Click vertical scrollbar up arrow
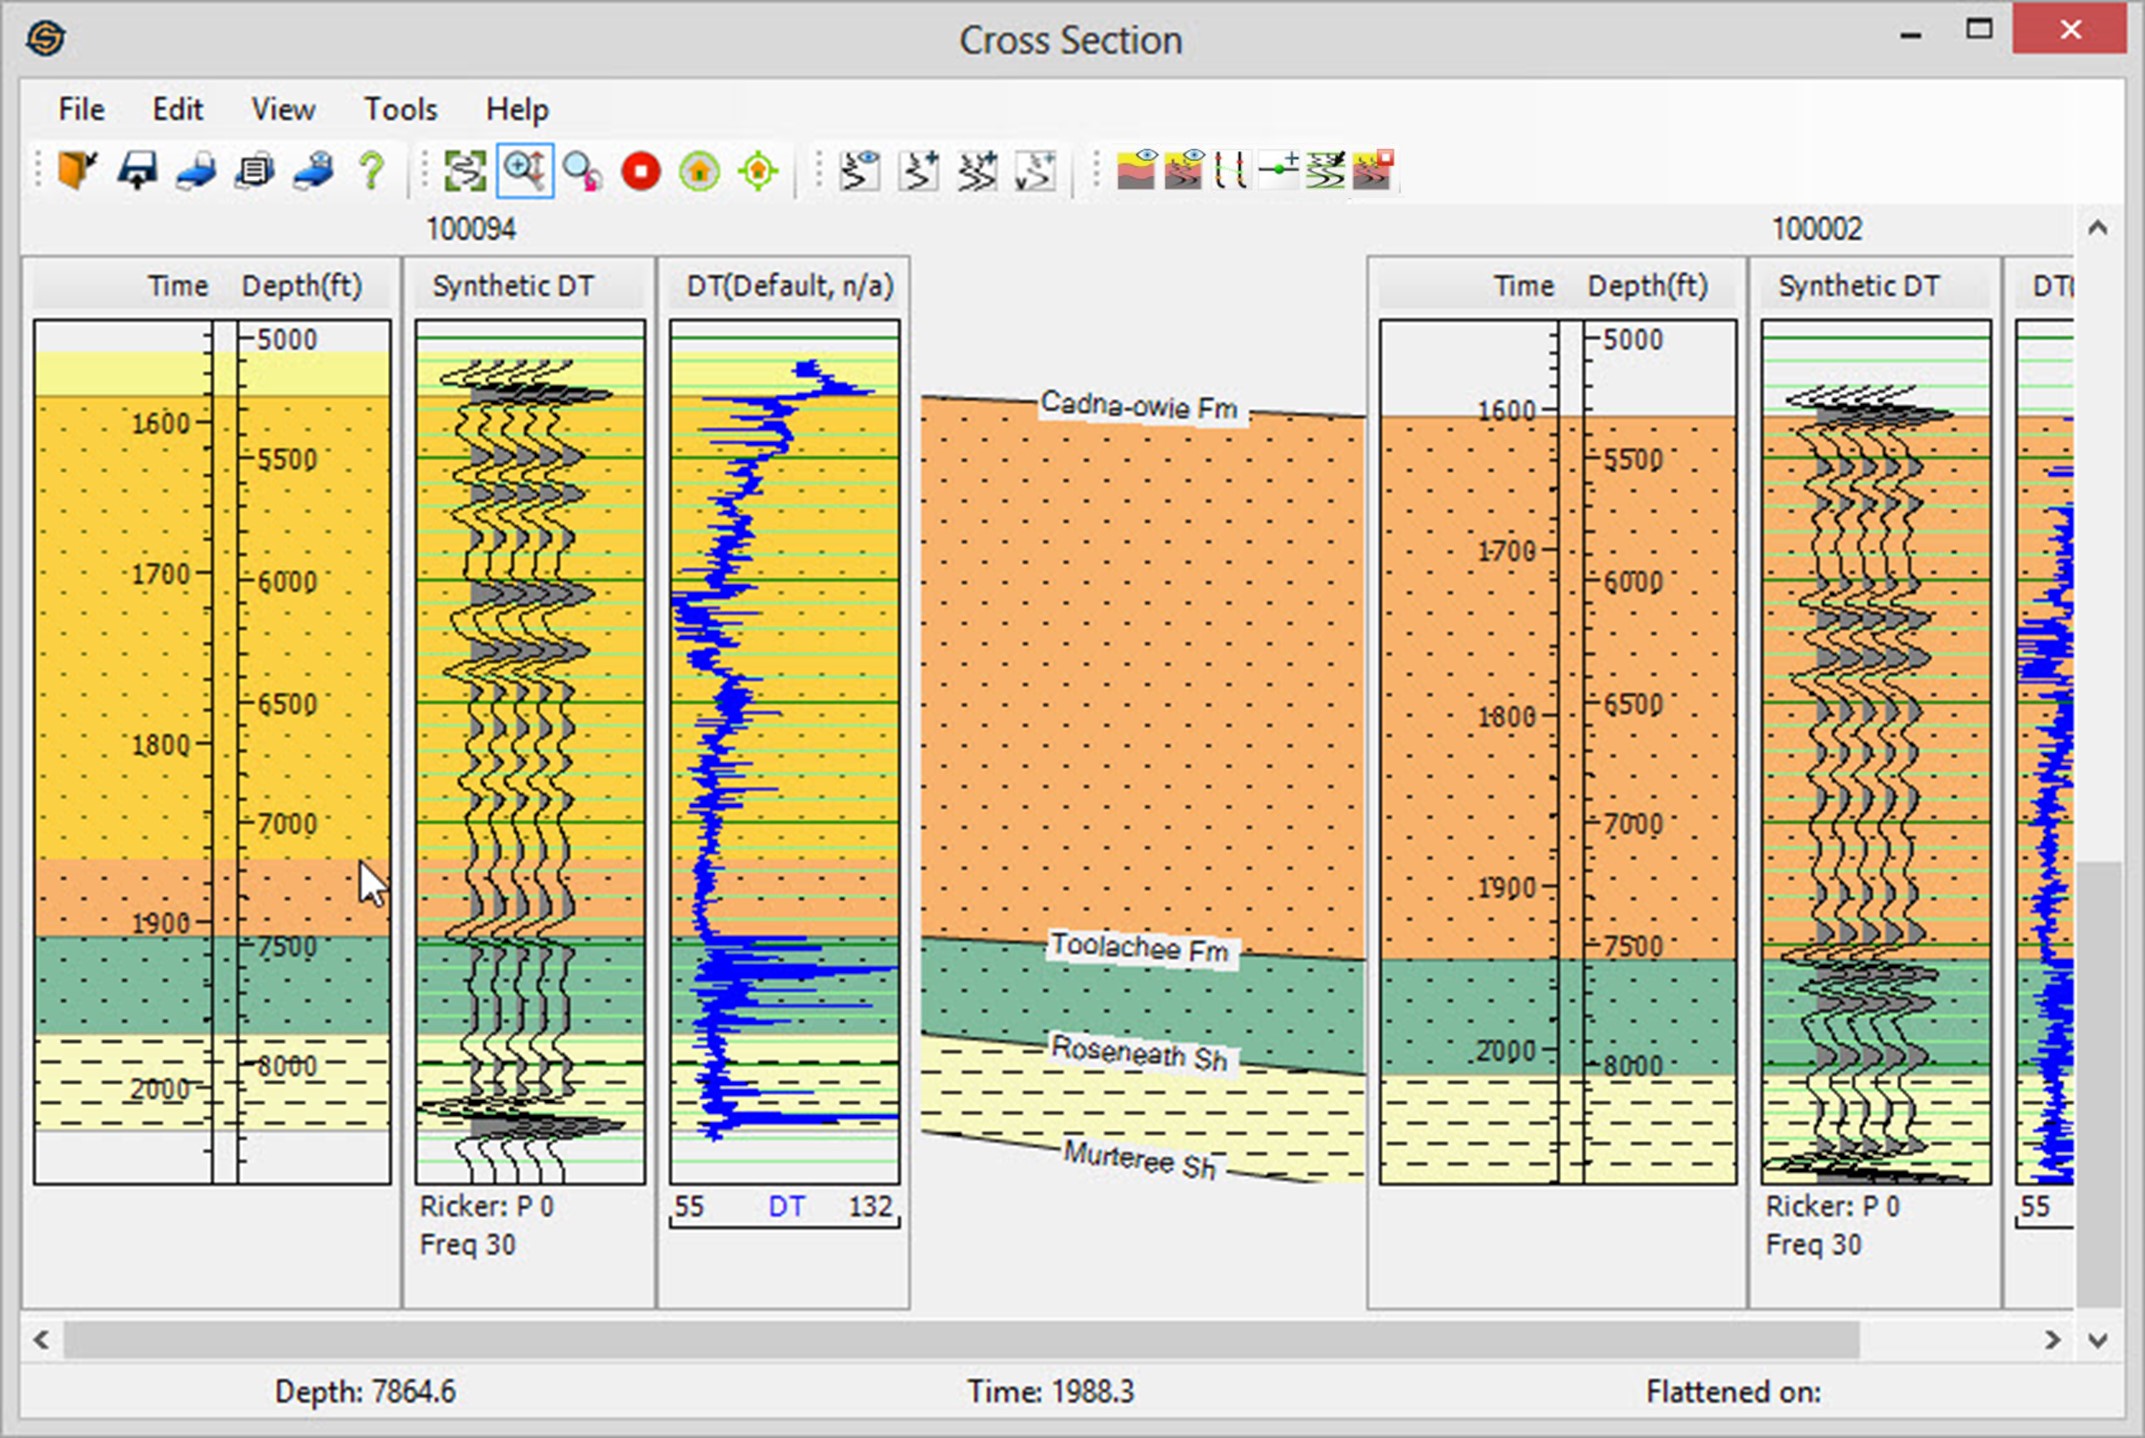 [2098, 228]
